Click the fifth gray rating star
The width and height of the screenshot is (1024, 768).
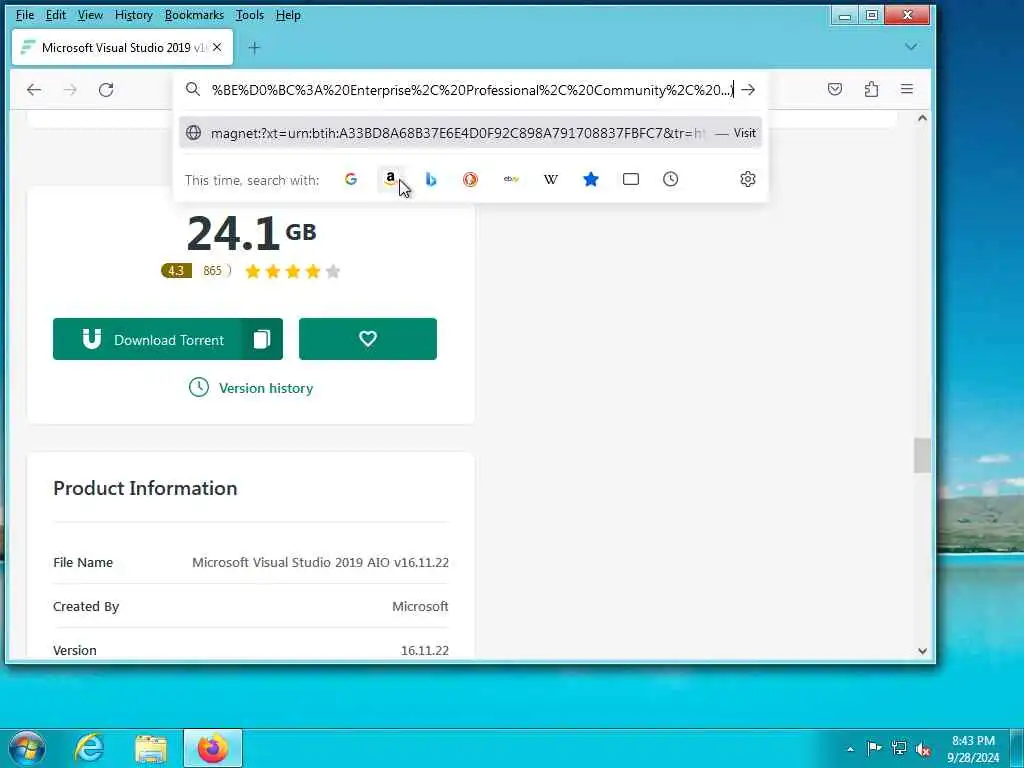[x=333, y=271]
